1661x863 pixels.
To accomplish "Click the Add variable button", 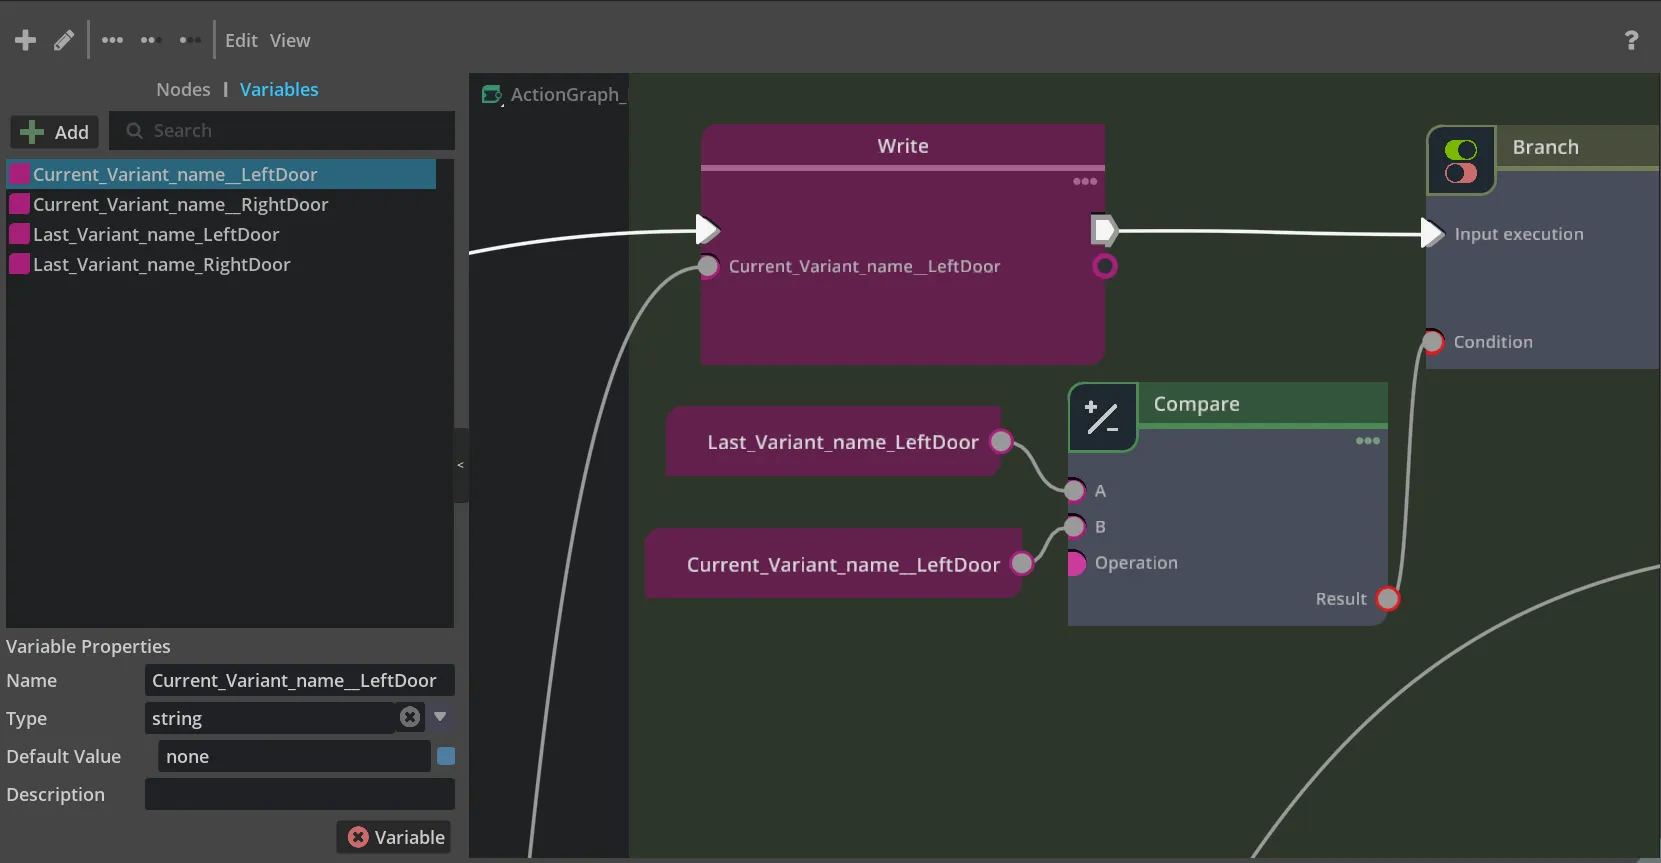I will (x=55, y=132).
